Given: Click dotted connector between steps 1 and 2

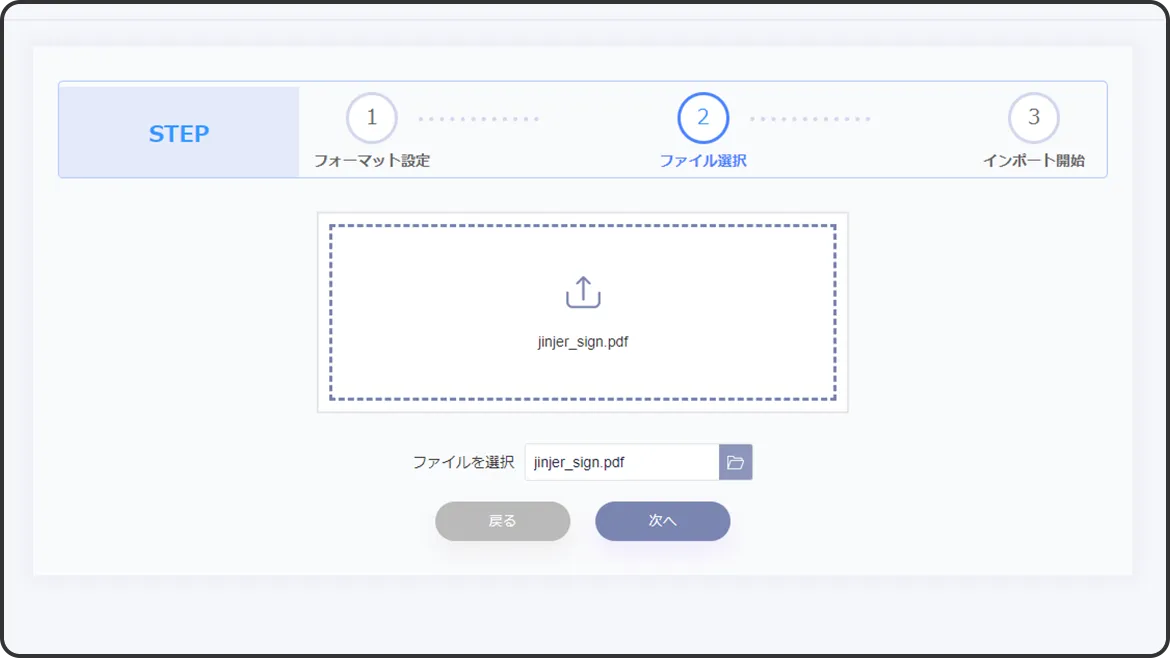Looking at the screenshot, I should pyautogui.click(x=478, y=119).
